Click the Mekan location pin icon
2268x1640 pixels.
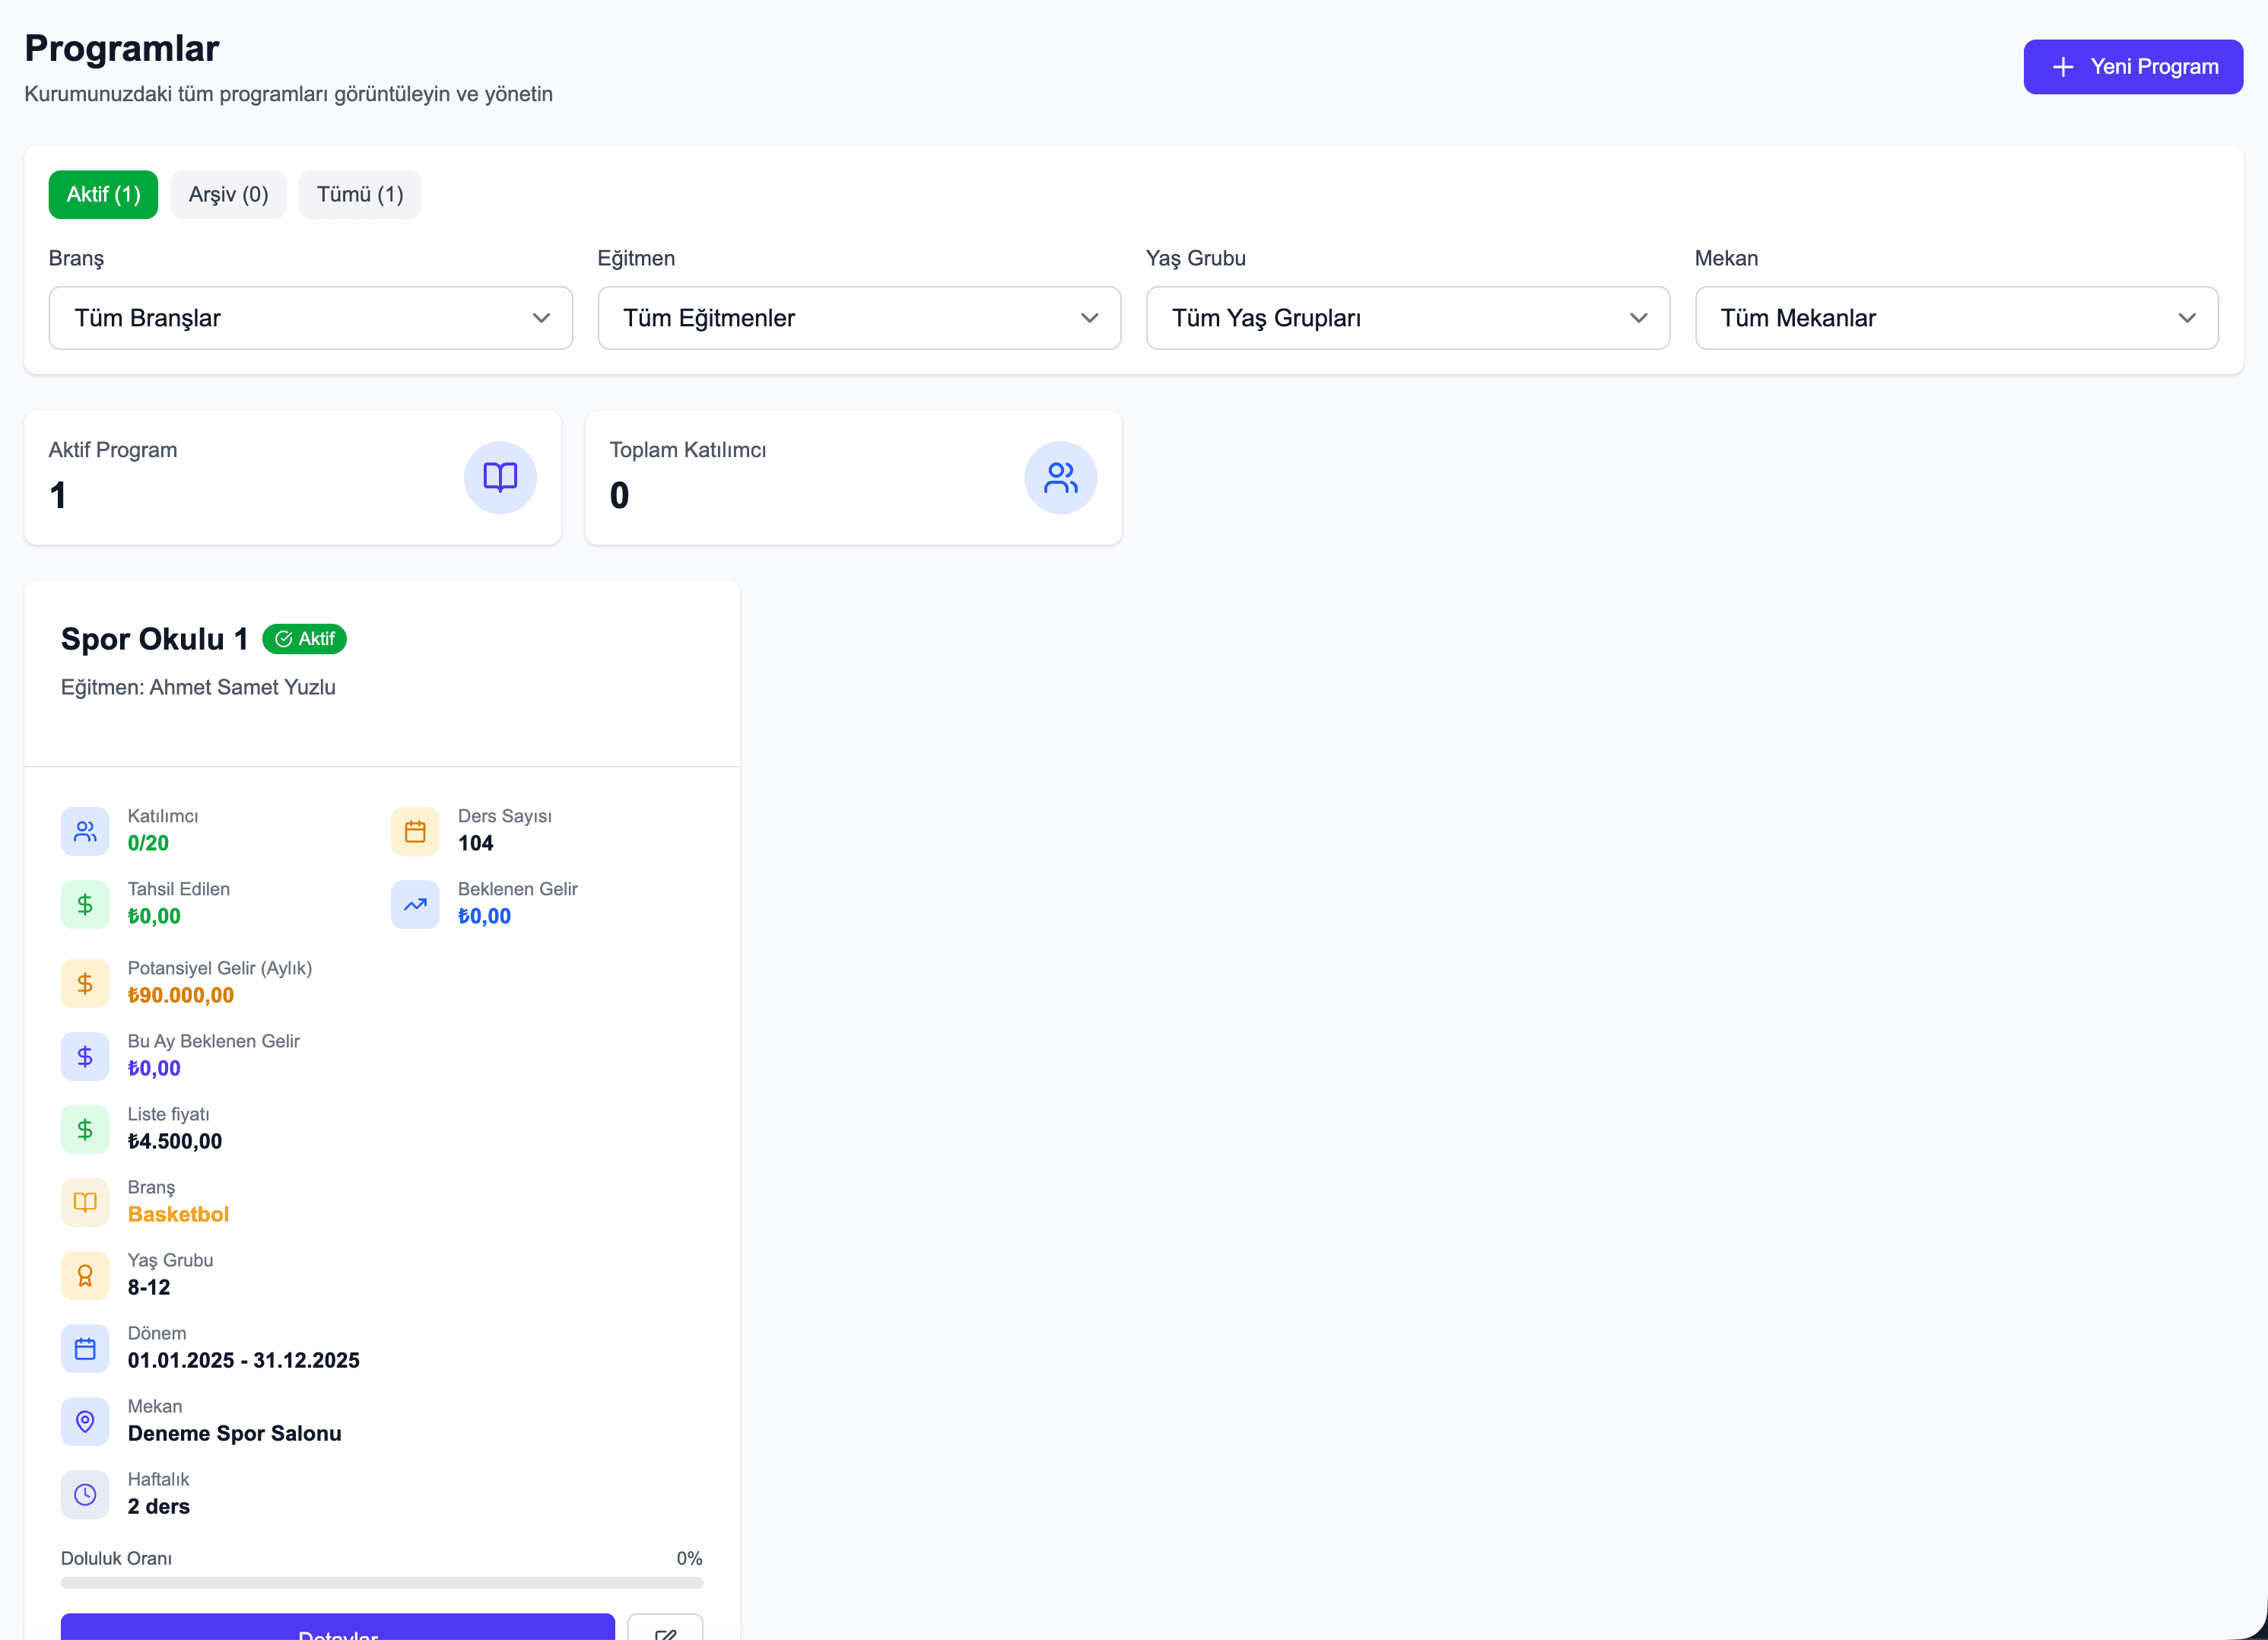pyautogui.click(x=85, y=1421)
